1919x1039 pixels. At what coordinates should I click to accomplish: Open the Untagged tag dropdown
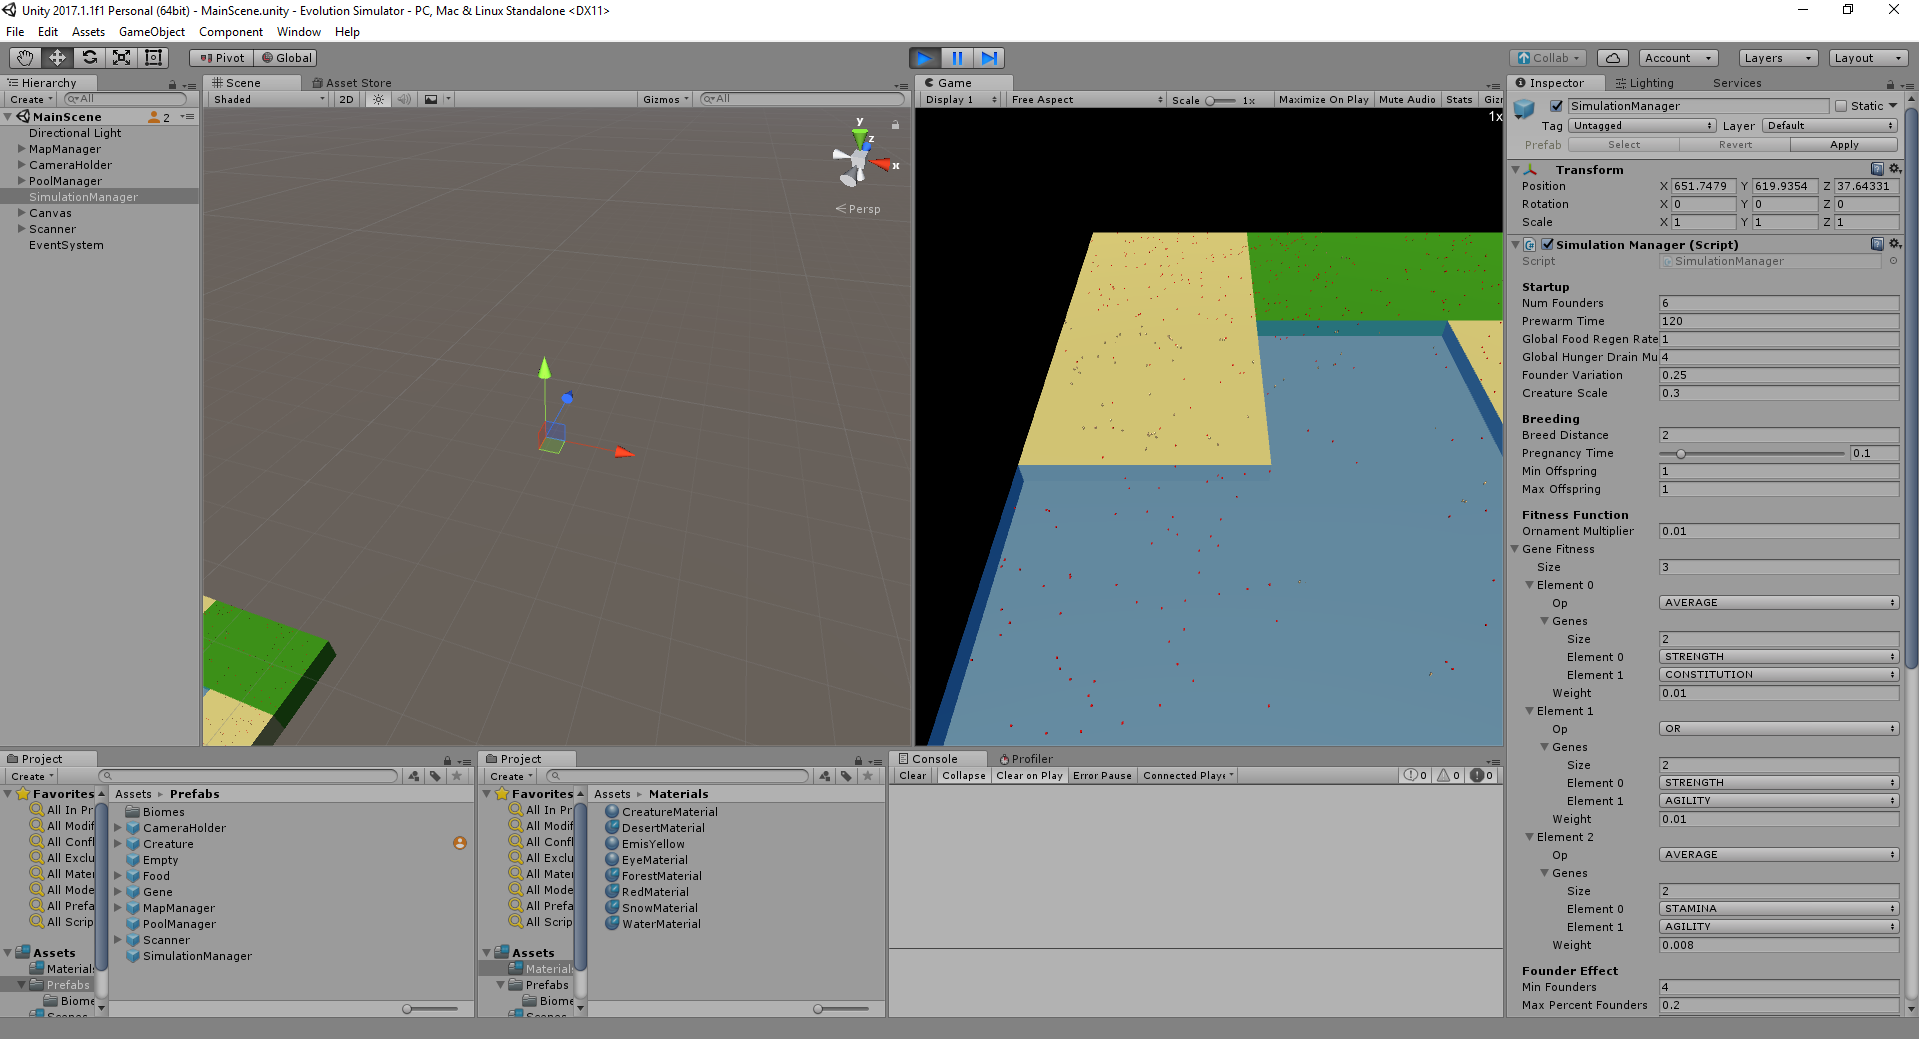pyautogui.click(x=1641, y=125)
